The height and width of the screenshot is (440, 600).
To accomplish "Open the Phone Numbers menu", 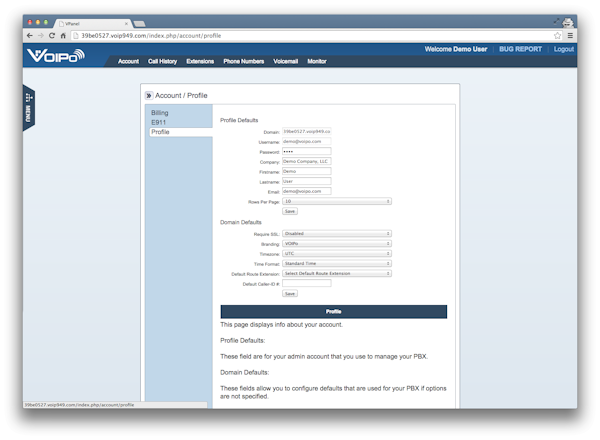I will [244, 61].
